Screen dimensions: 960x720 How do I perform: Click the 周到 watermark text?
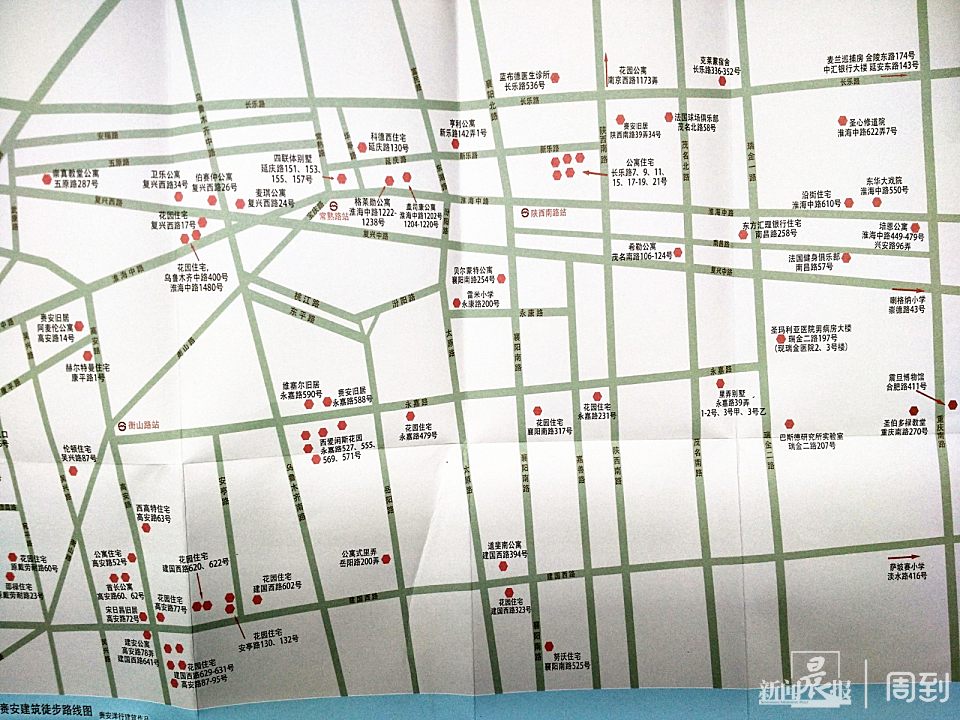coord(914,689)
